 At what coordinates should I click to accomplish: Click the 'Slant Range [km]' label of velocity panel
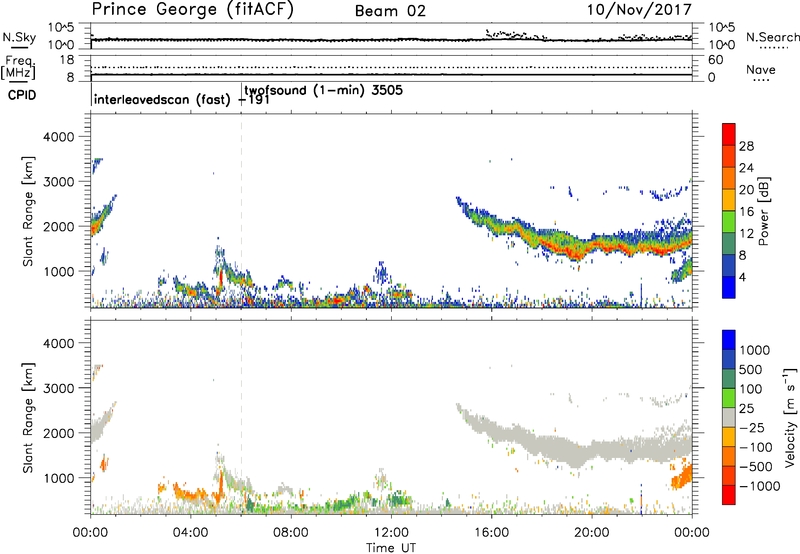coord(28,418)
